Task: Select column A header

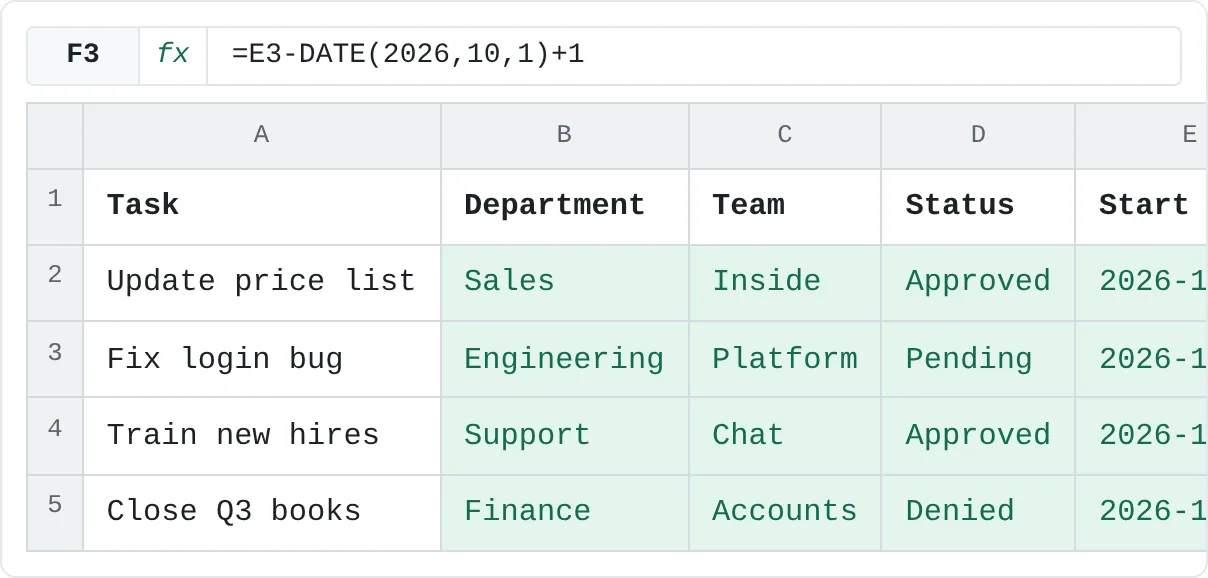Action: [x=262, y=136]
